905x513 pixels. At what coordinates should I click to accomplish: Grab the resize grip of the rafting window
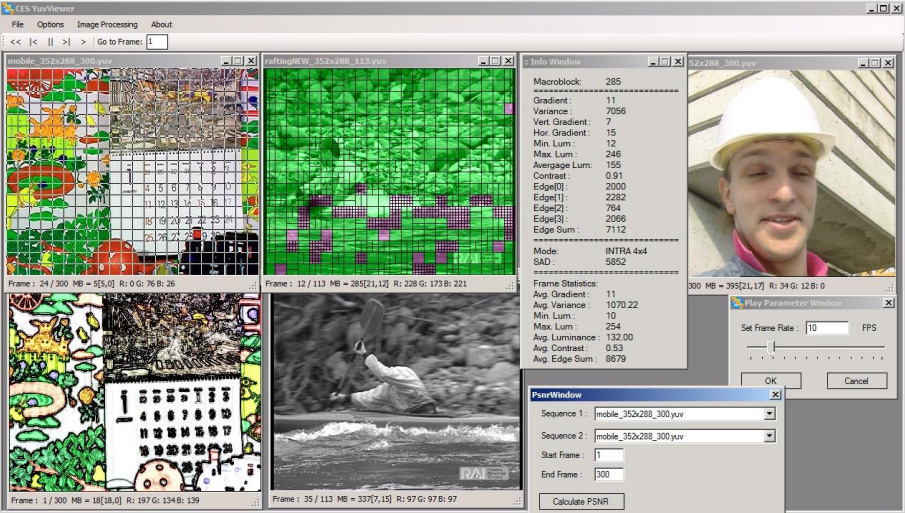point(510,285)
